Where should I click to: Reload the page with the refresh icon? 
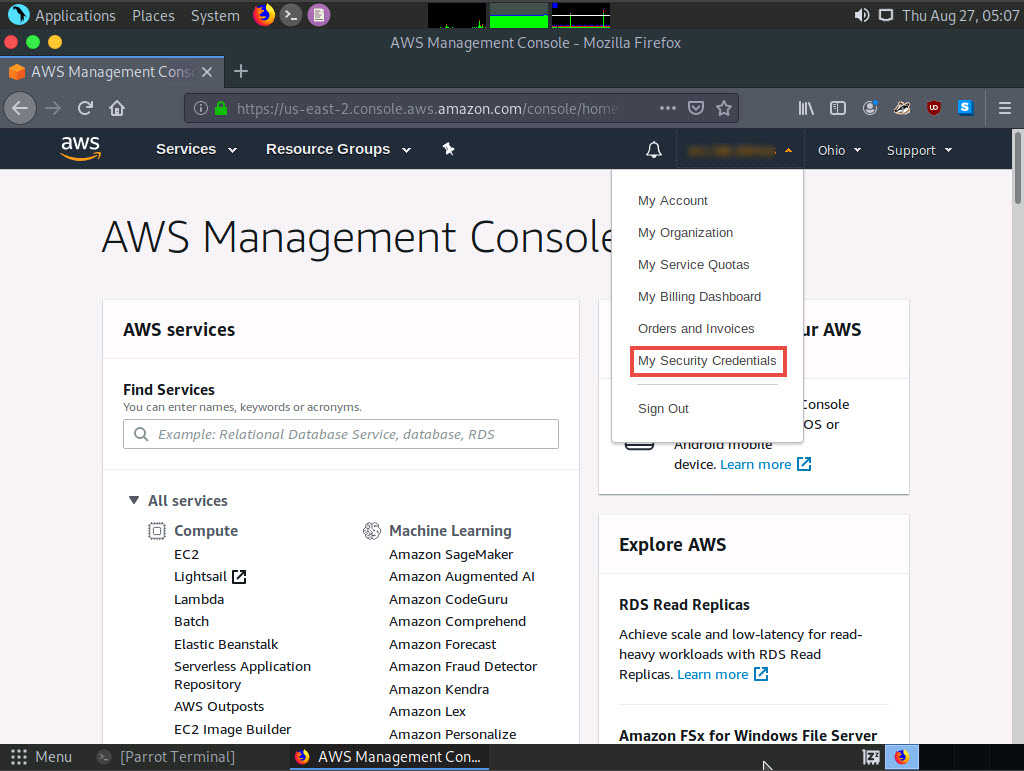click(x=85, y=108)
